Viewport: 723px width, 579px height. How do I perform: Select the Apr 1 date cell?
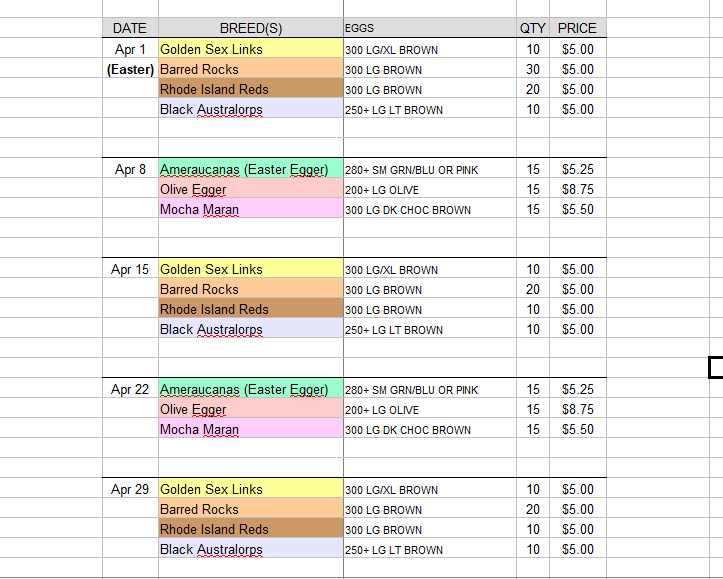pyautogui.click(x=130, y=49)
